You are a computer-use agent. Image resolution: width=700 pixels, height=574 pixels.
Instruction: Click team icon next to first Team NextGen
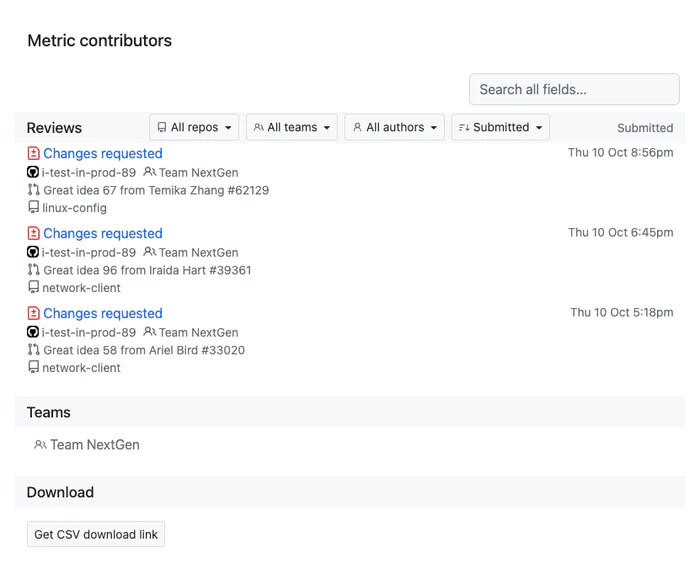tap(150, 172)
